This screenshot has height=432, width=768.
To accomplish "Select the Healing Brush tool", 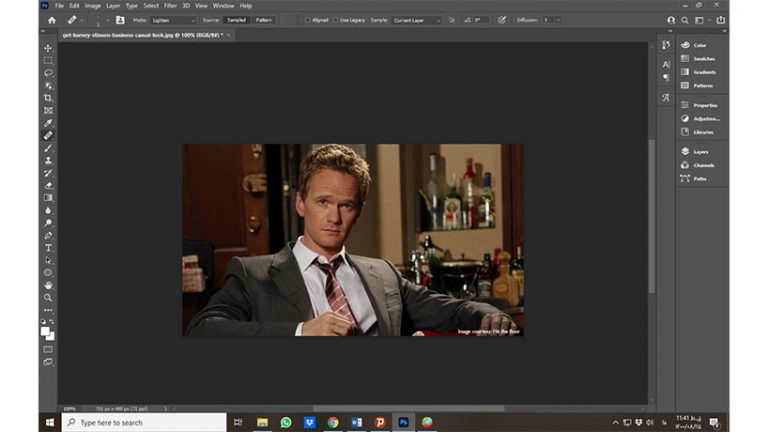I will pos(48,136).
